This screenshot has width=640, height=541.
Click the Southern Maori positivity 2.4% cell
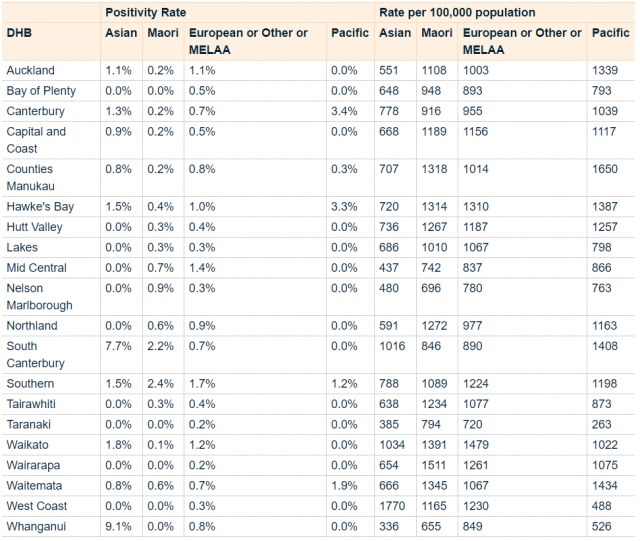pos(160,384)
